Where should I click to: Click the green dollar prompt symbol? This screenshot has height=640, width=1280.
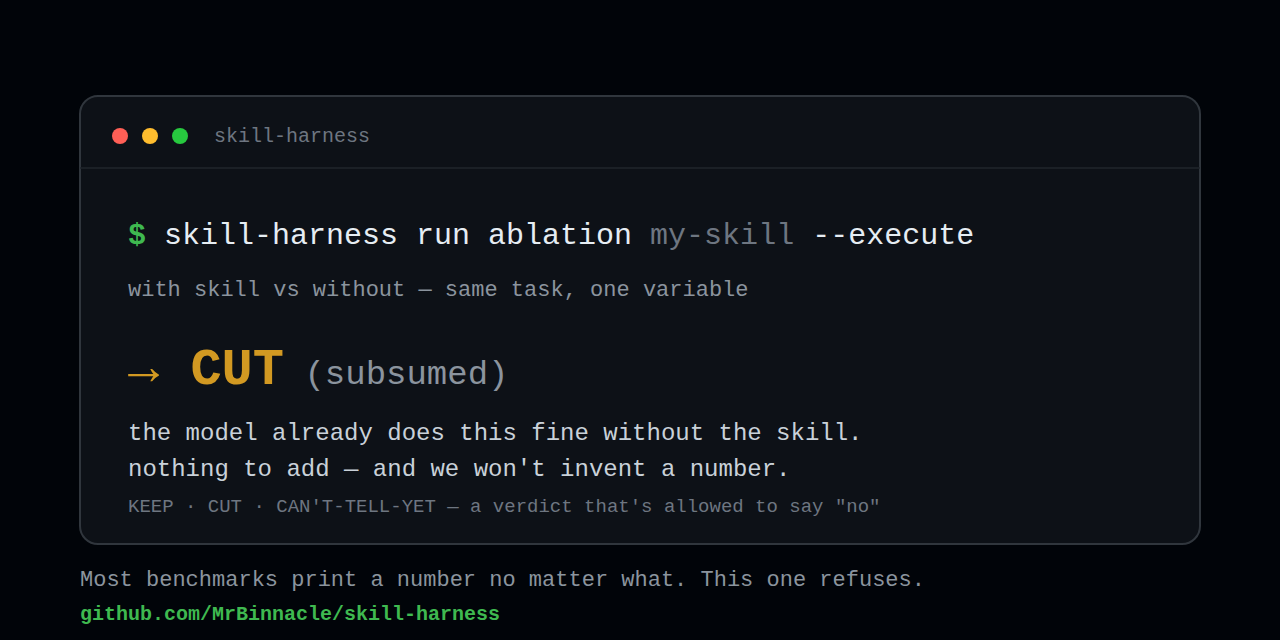(x=137, y=236)
